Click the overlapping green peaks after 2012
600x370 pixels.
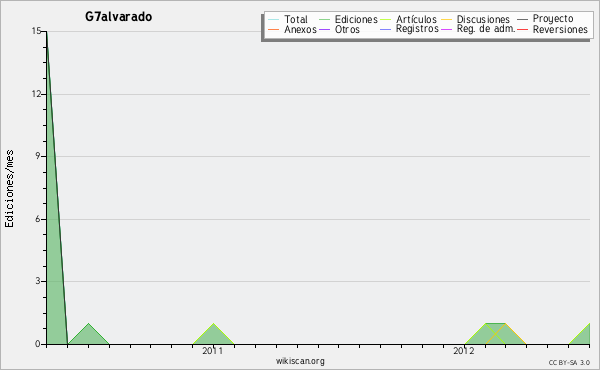pyautogui.click(x=496, y=334)
